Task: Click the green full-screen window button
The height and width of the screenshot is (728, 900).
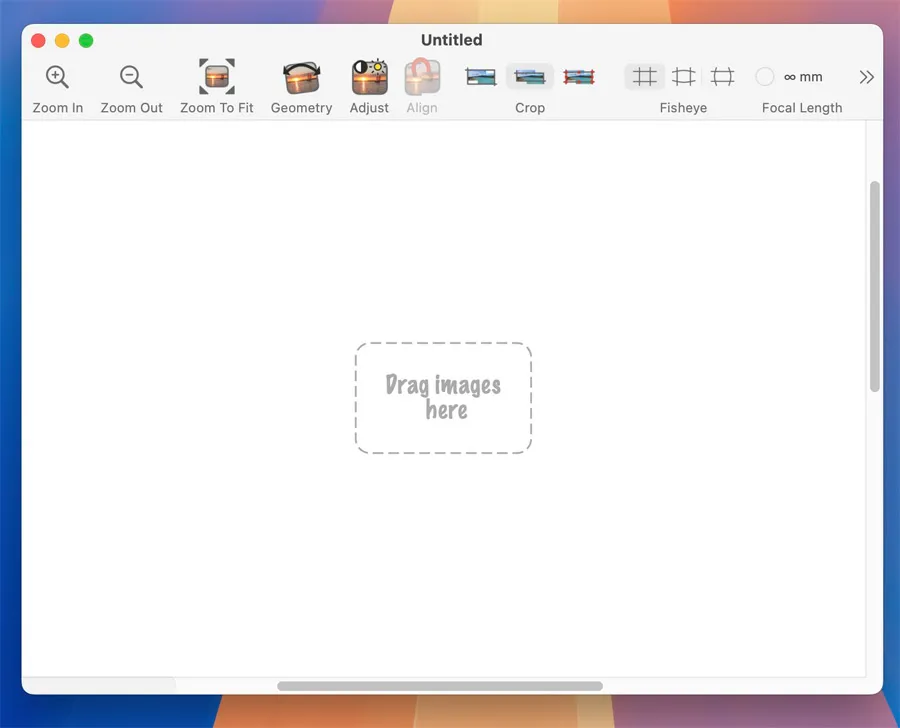Action: tap(86, 40)
